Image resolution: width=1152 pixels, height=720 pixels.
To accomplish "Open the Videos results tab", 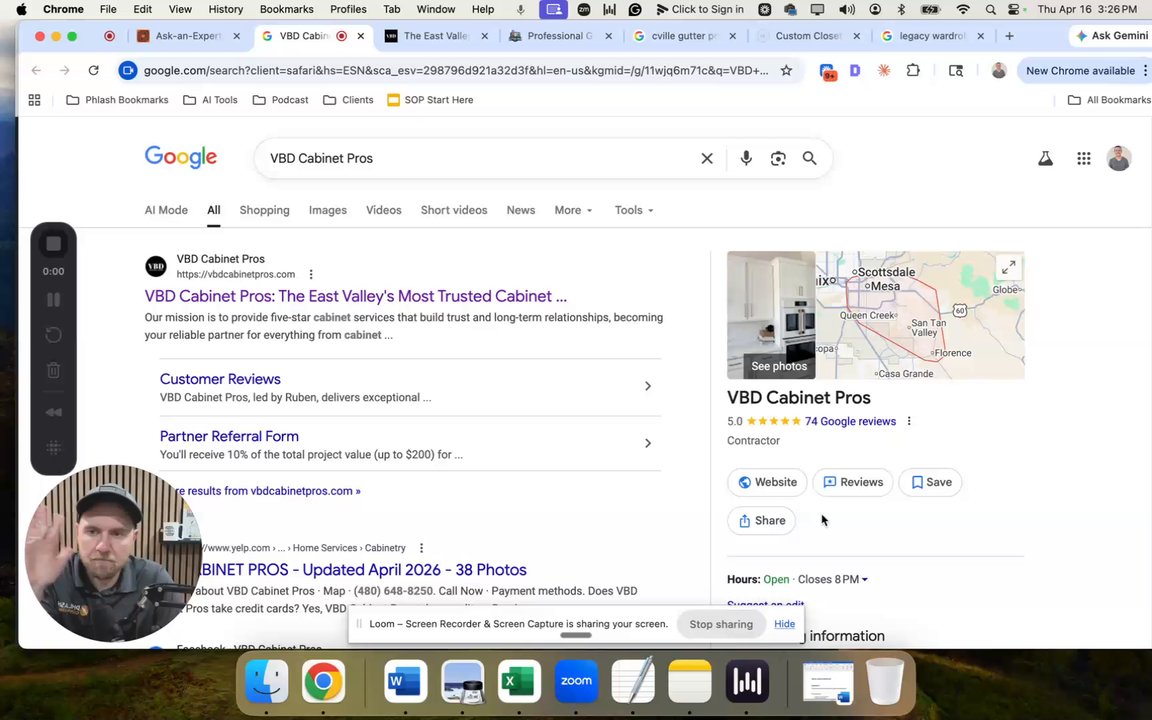I will [384, 210].
